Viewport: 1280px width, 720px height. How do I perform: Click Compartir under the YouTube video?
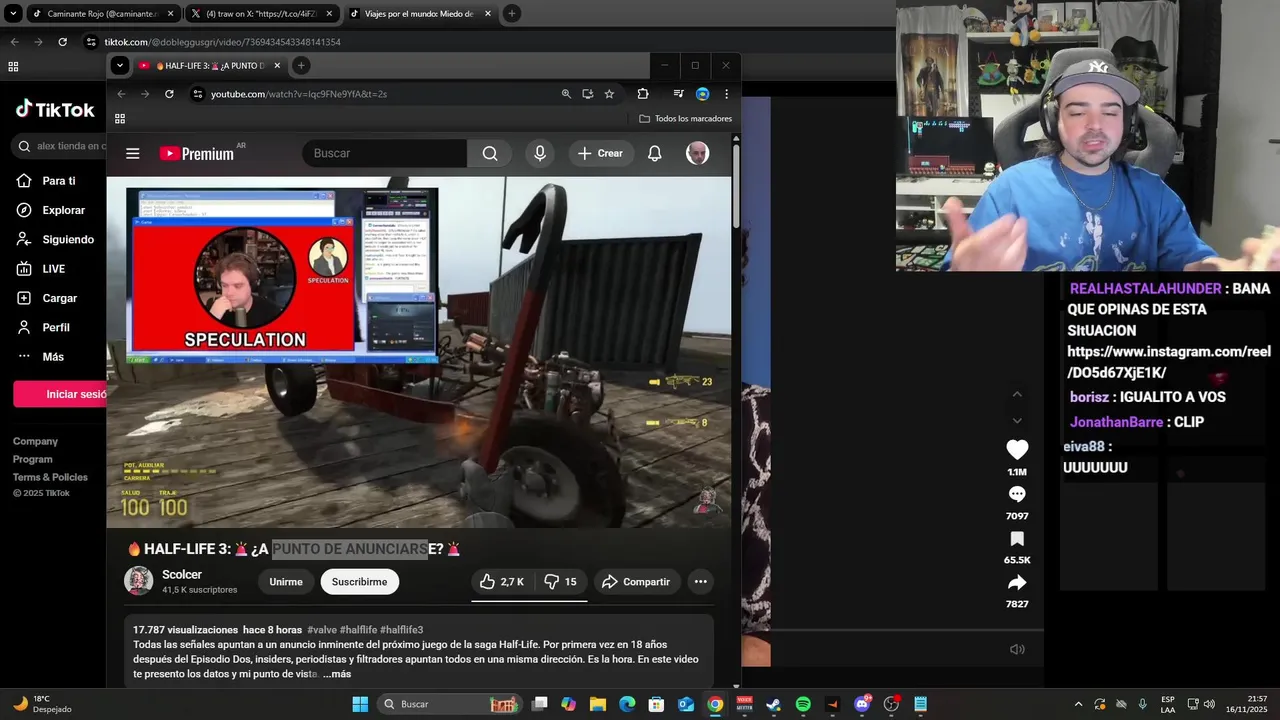tap(636, 582)
